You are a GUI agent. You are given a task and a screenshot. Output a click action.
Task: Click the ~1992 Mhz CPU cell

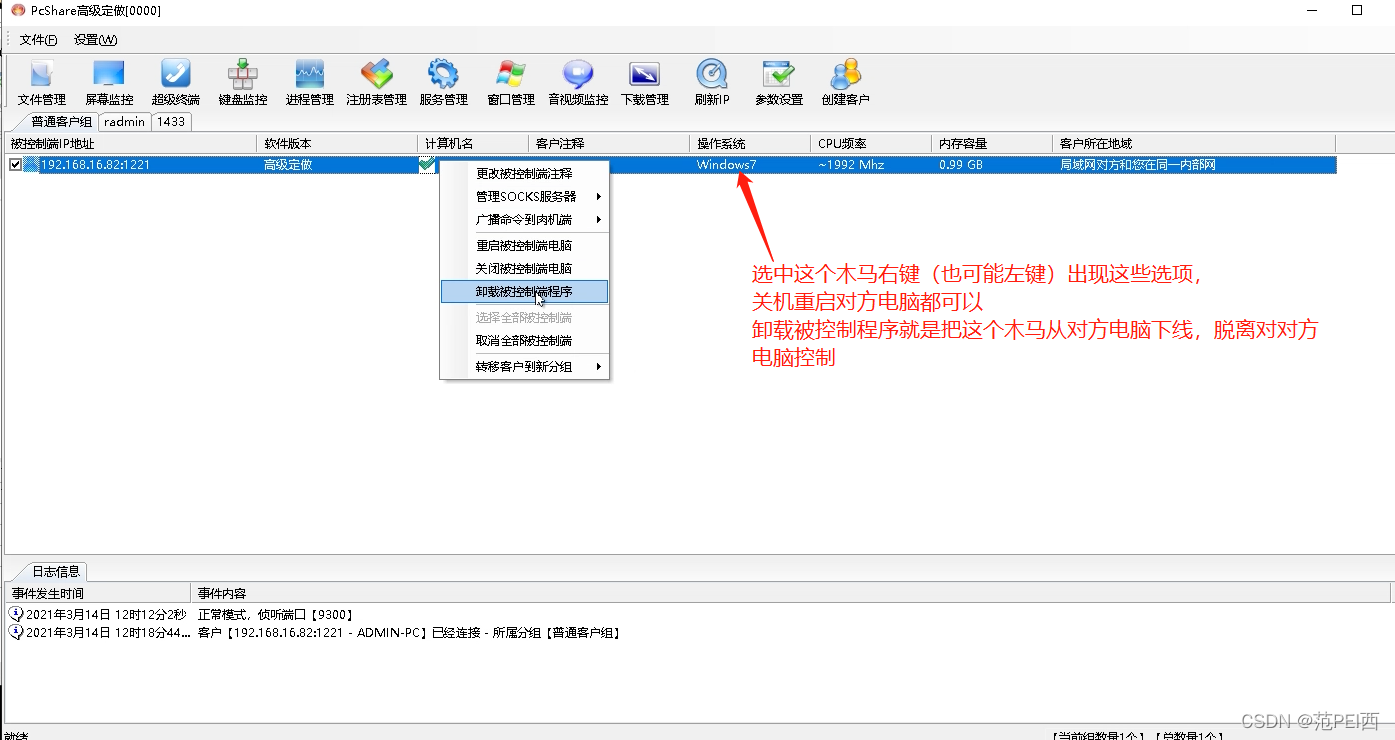click(x=851, y=165)
